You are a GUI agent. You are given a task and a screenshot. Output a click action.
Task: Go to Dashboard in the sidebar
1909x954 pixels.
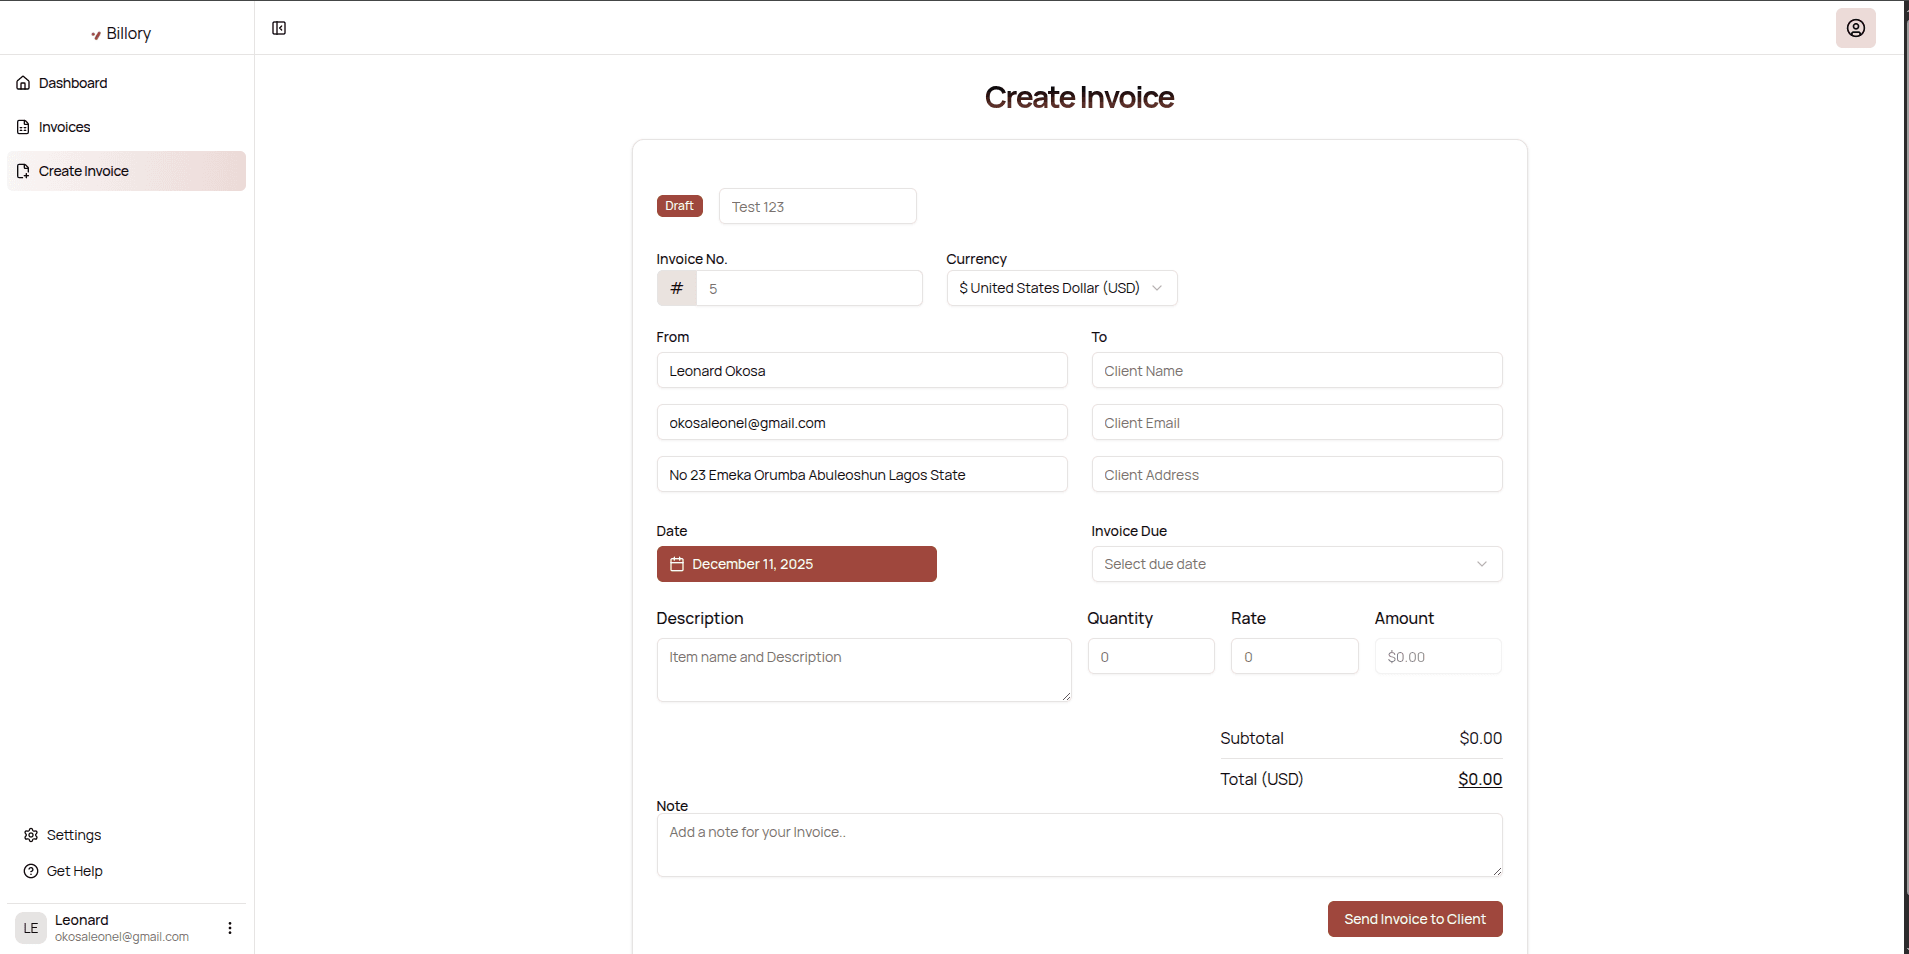tap(73, 83)
